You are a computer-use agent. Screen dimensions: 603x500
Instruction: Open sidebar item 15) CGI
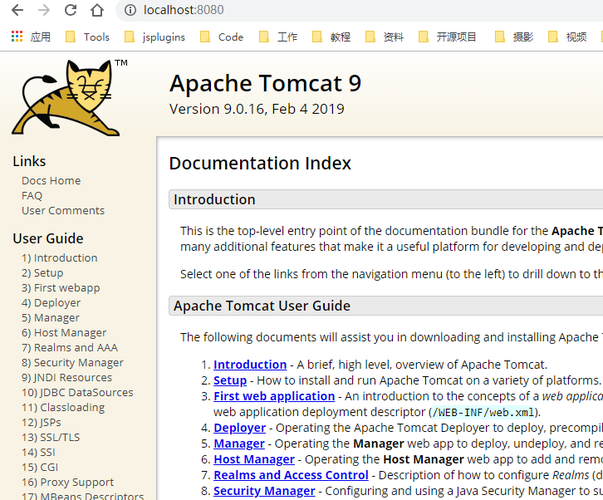[x=40, y=467]
